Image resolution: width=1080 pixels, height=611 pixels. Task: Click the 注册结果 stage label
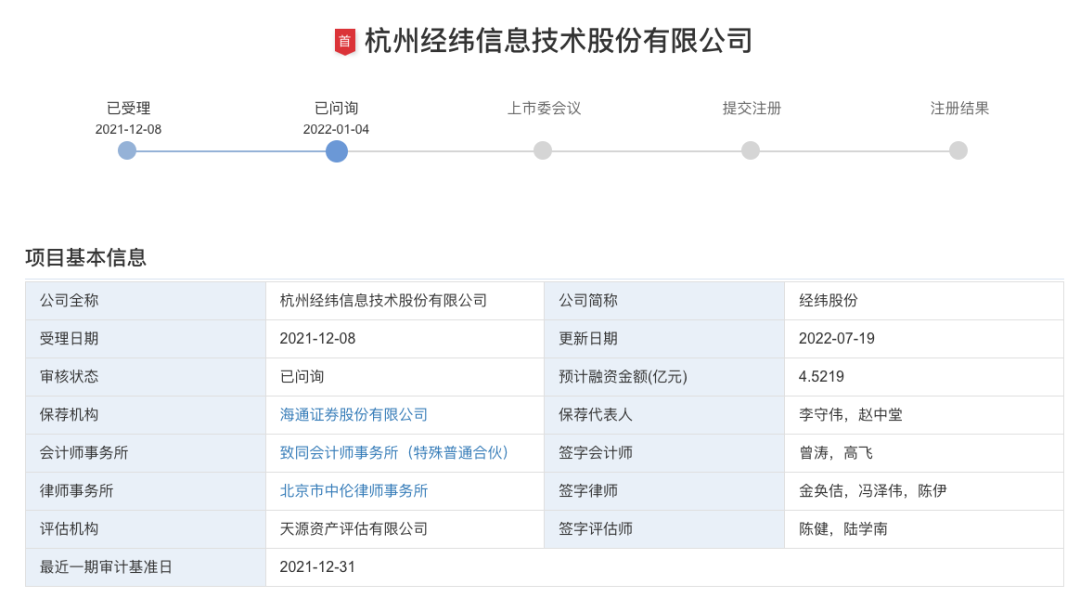959,108
